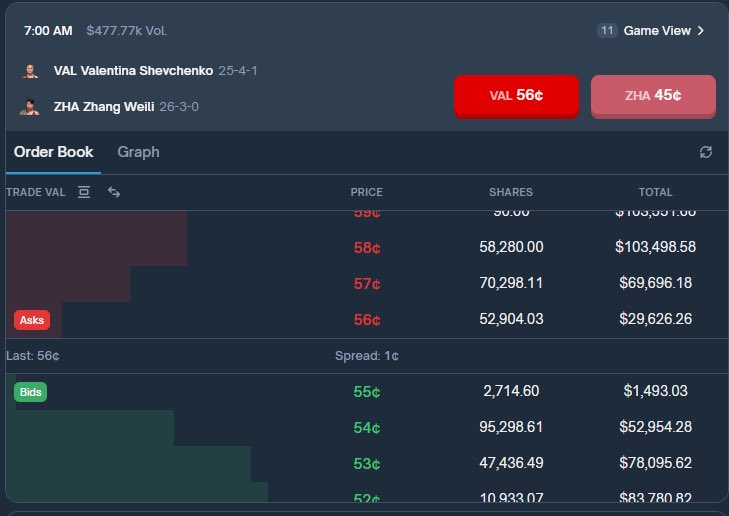Click the $477.77k Vol. text
Screen dimensions: 729x516
(126, 31)
